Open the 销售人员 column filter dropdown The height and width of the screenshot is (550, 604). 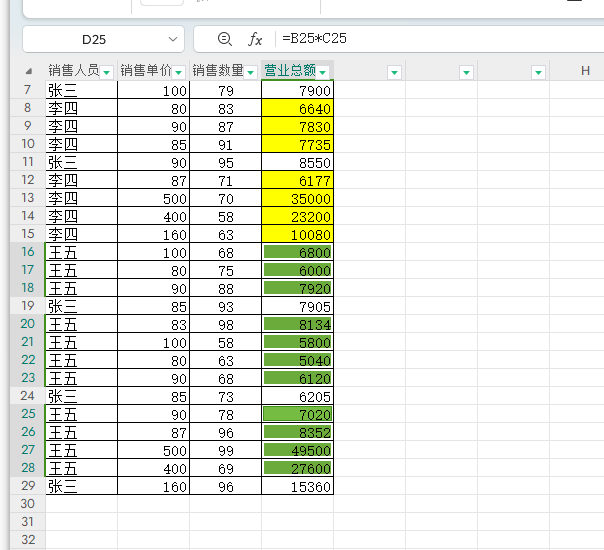(x=107, y=72)
